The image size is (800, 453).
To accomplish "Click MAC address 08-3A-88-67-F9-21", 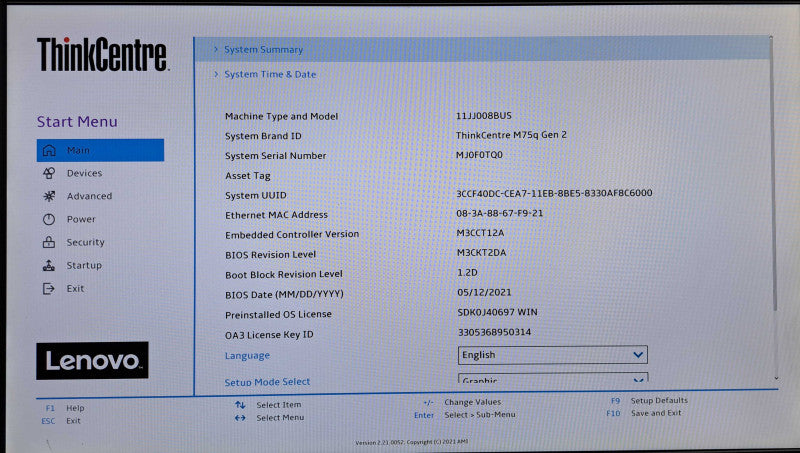I will 499,213.
